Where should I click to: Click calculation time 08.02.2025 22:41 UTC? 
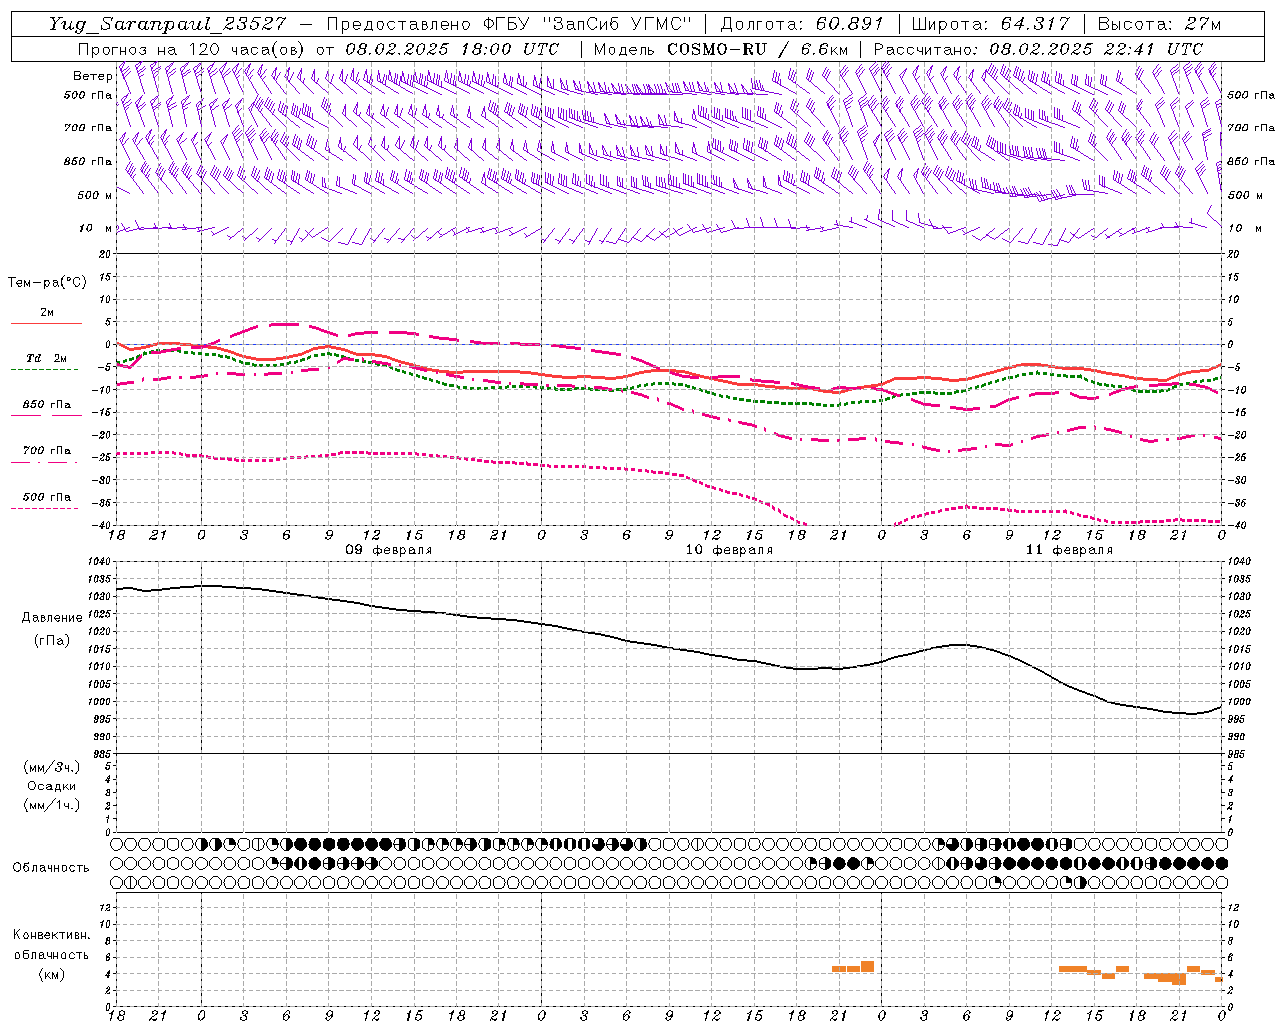click(x=1096, y=49)
